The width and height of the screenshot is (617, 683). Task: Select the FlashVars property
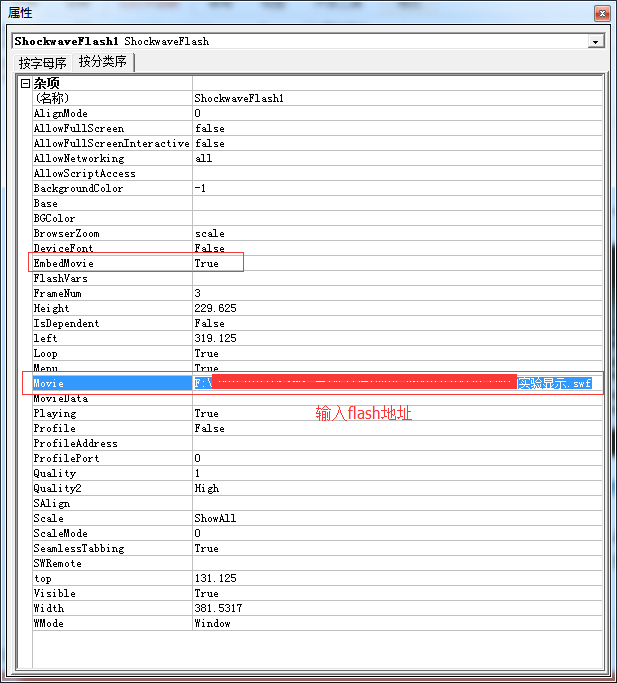pyautogui.click(x=112, y=278)
